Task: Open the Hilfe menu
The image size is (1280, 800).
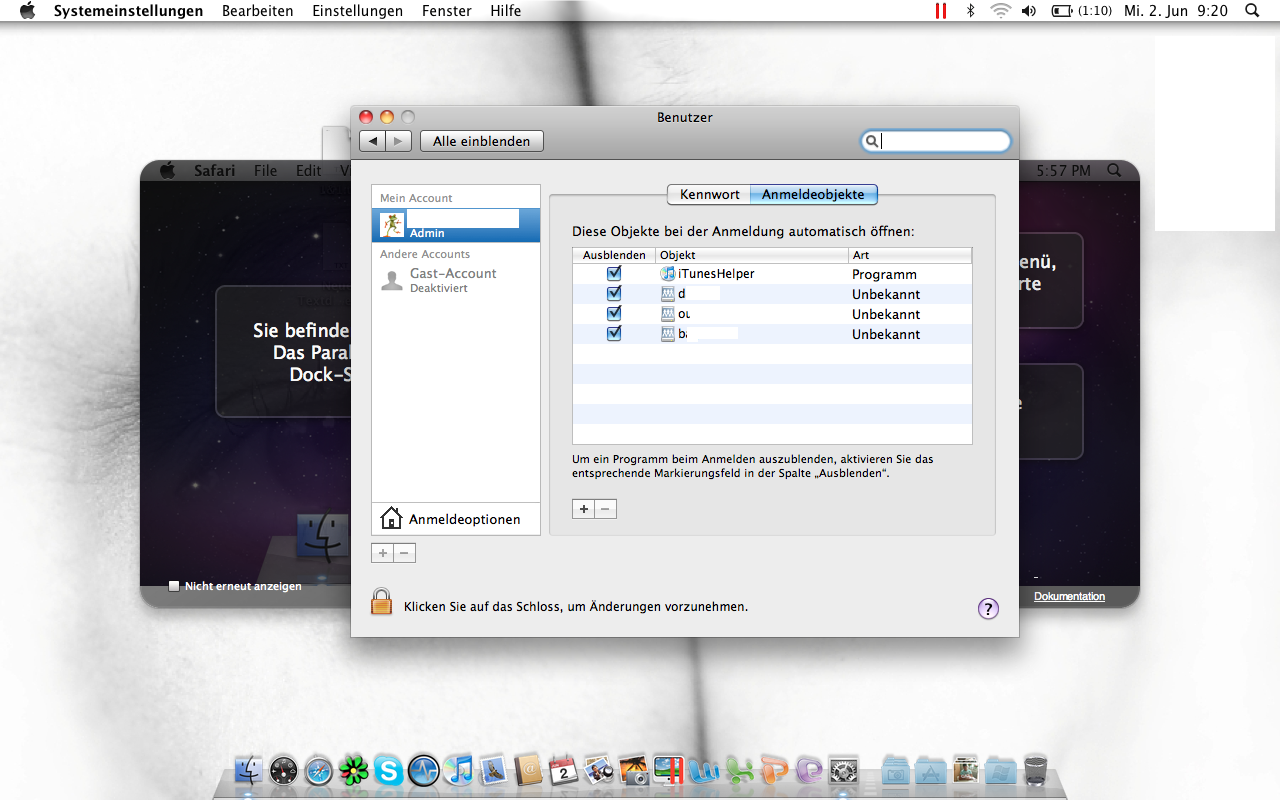Action: pos(506,11)
